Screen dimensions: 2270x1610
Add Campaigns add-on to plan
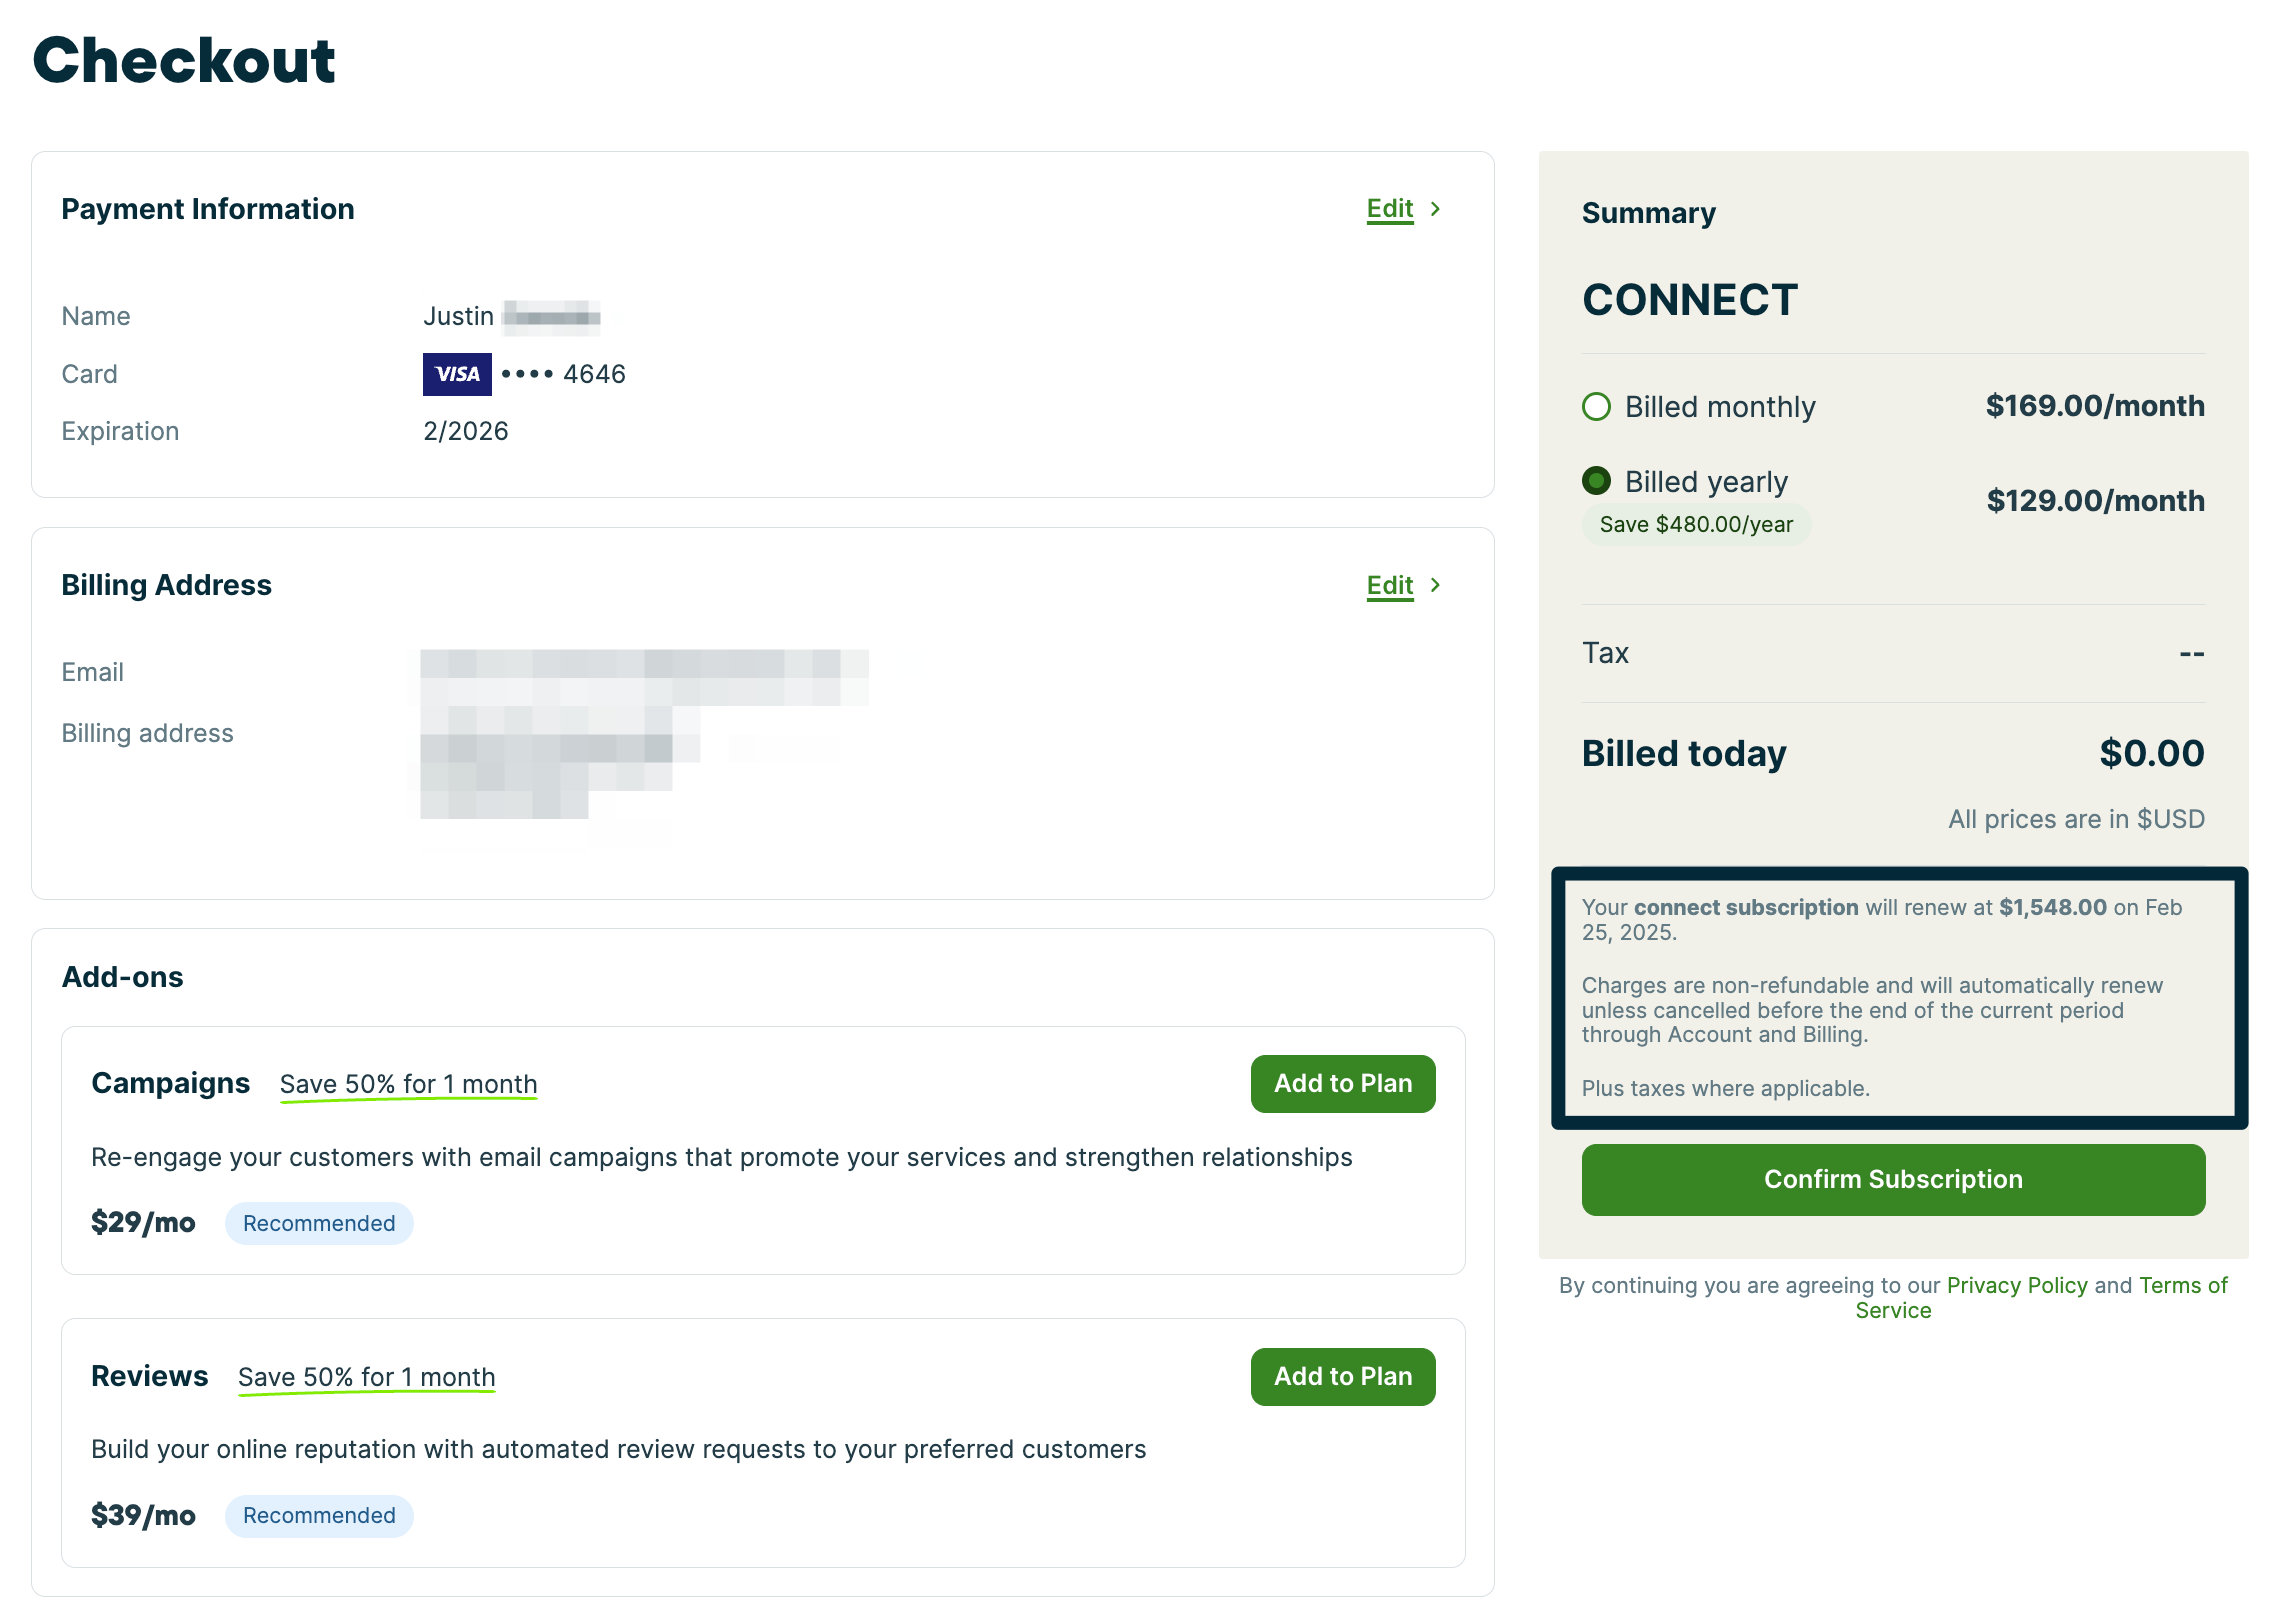point(1342,1084)
